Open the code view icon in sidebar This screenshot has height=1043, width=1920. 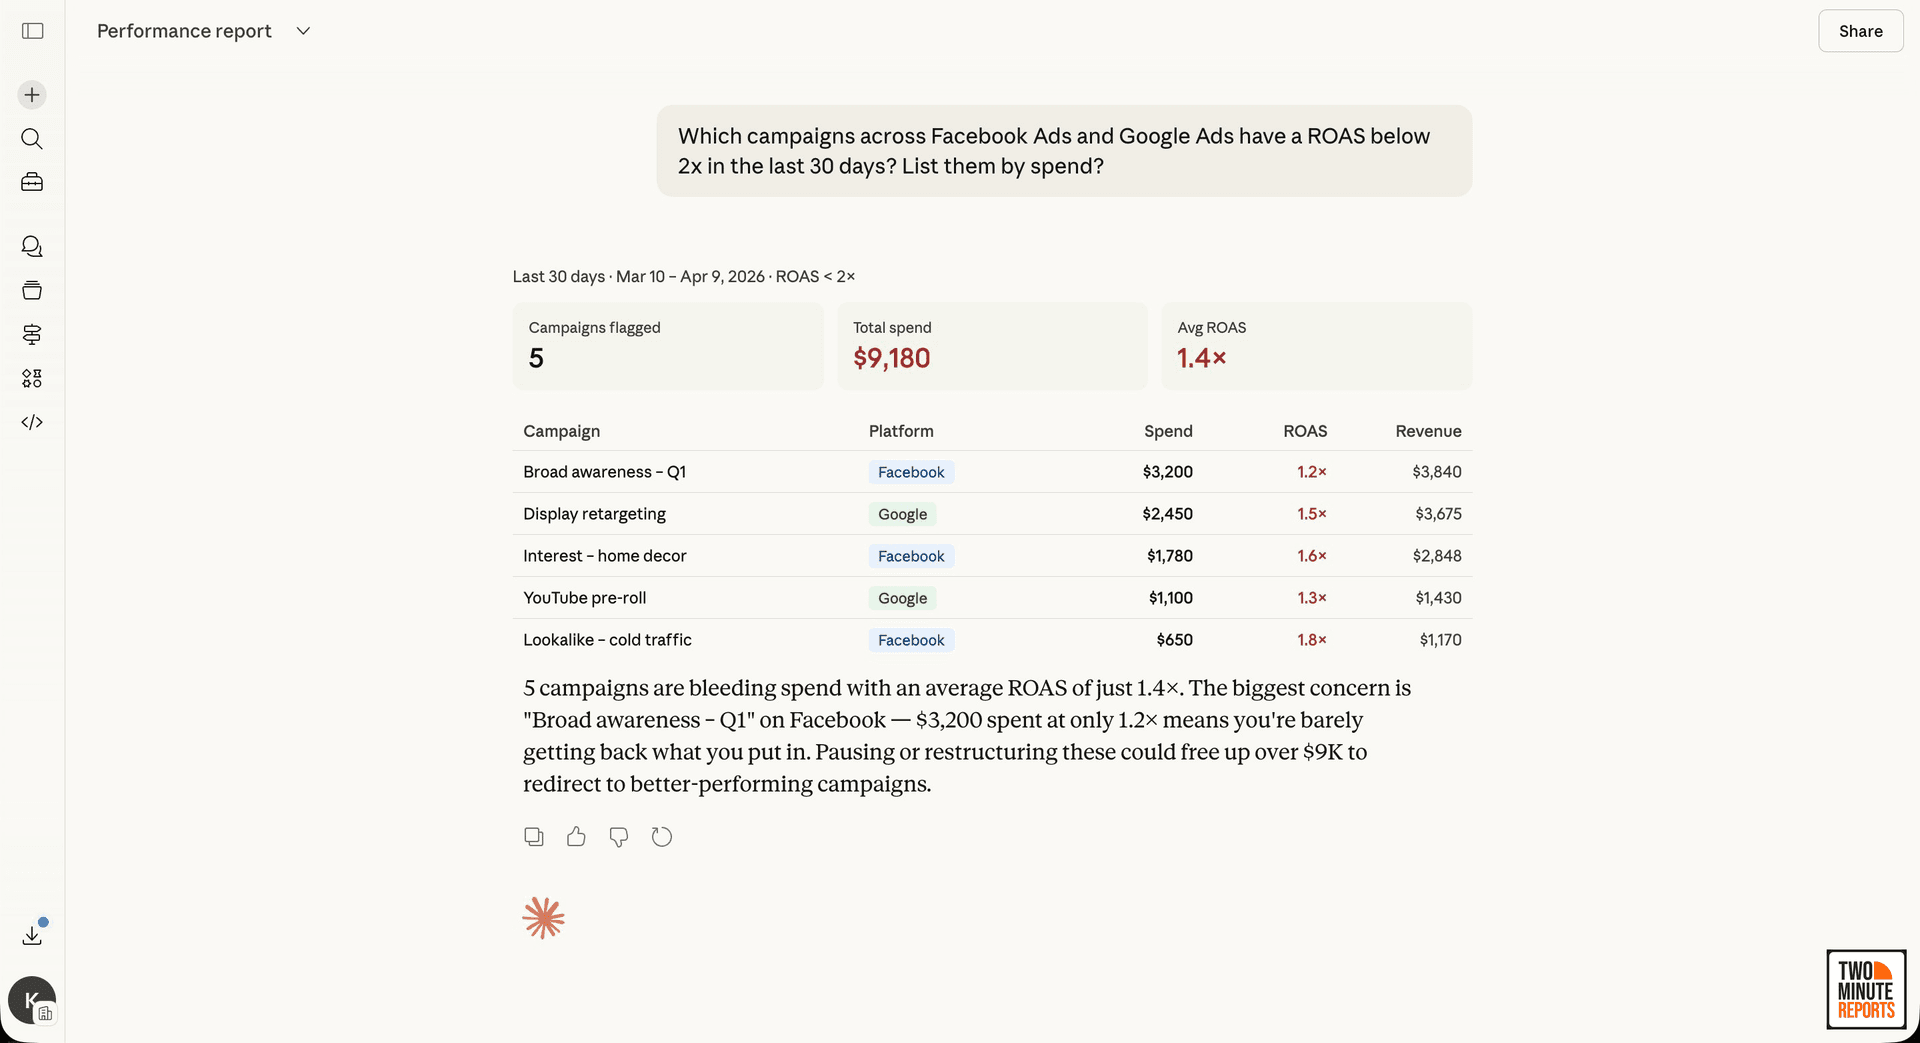(x=32, y=422)
